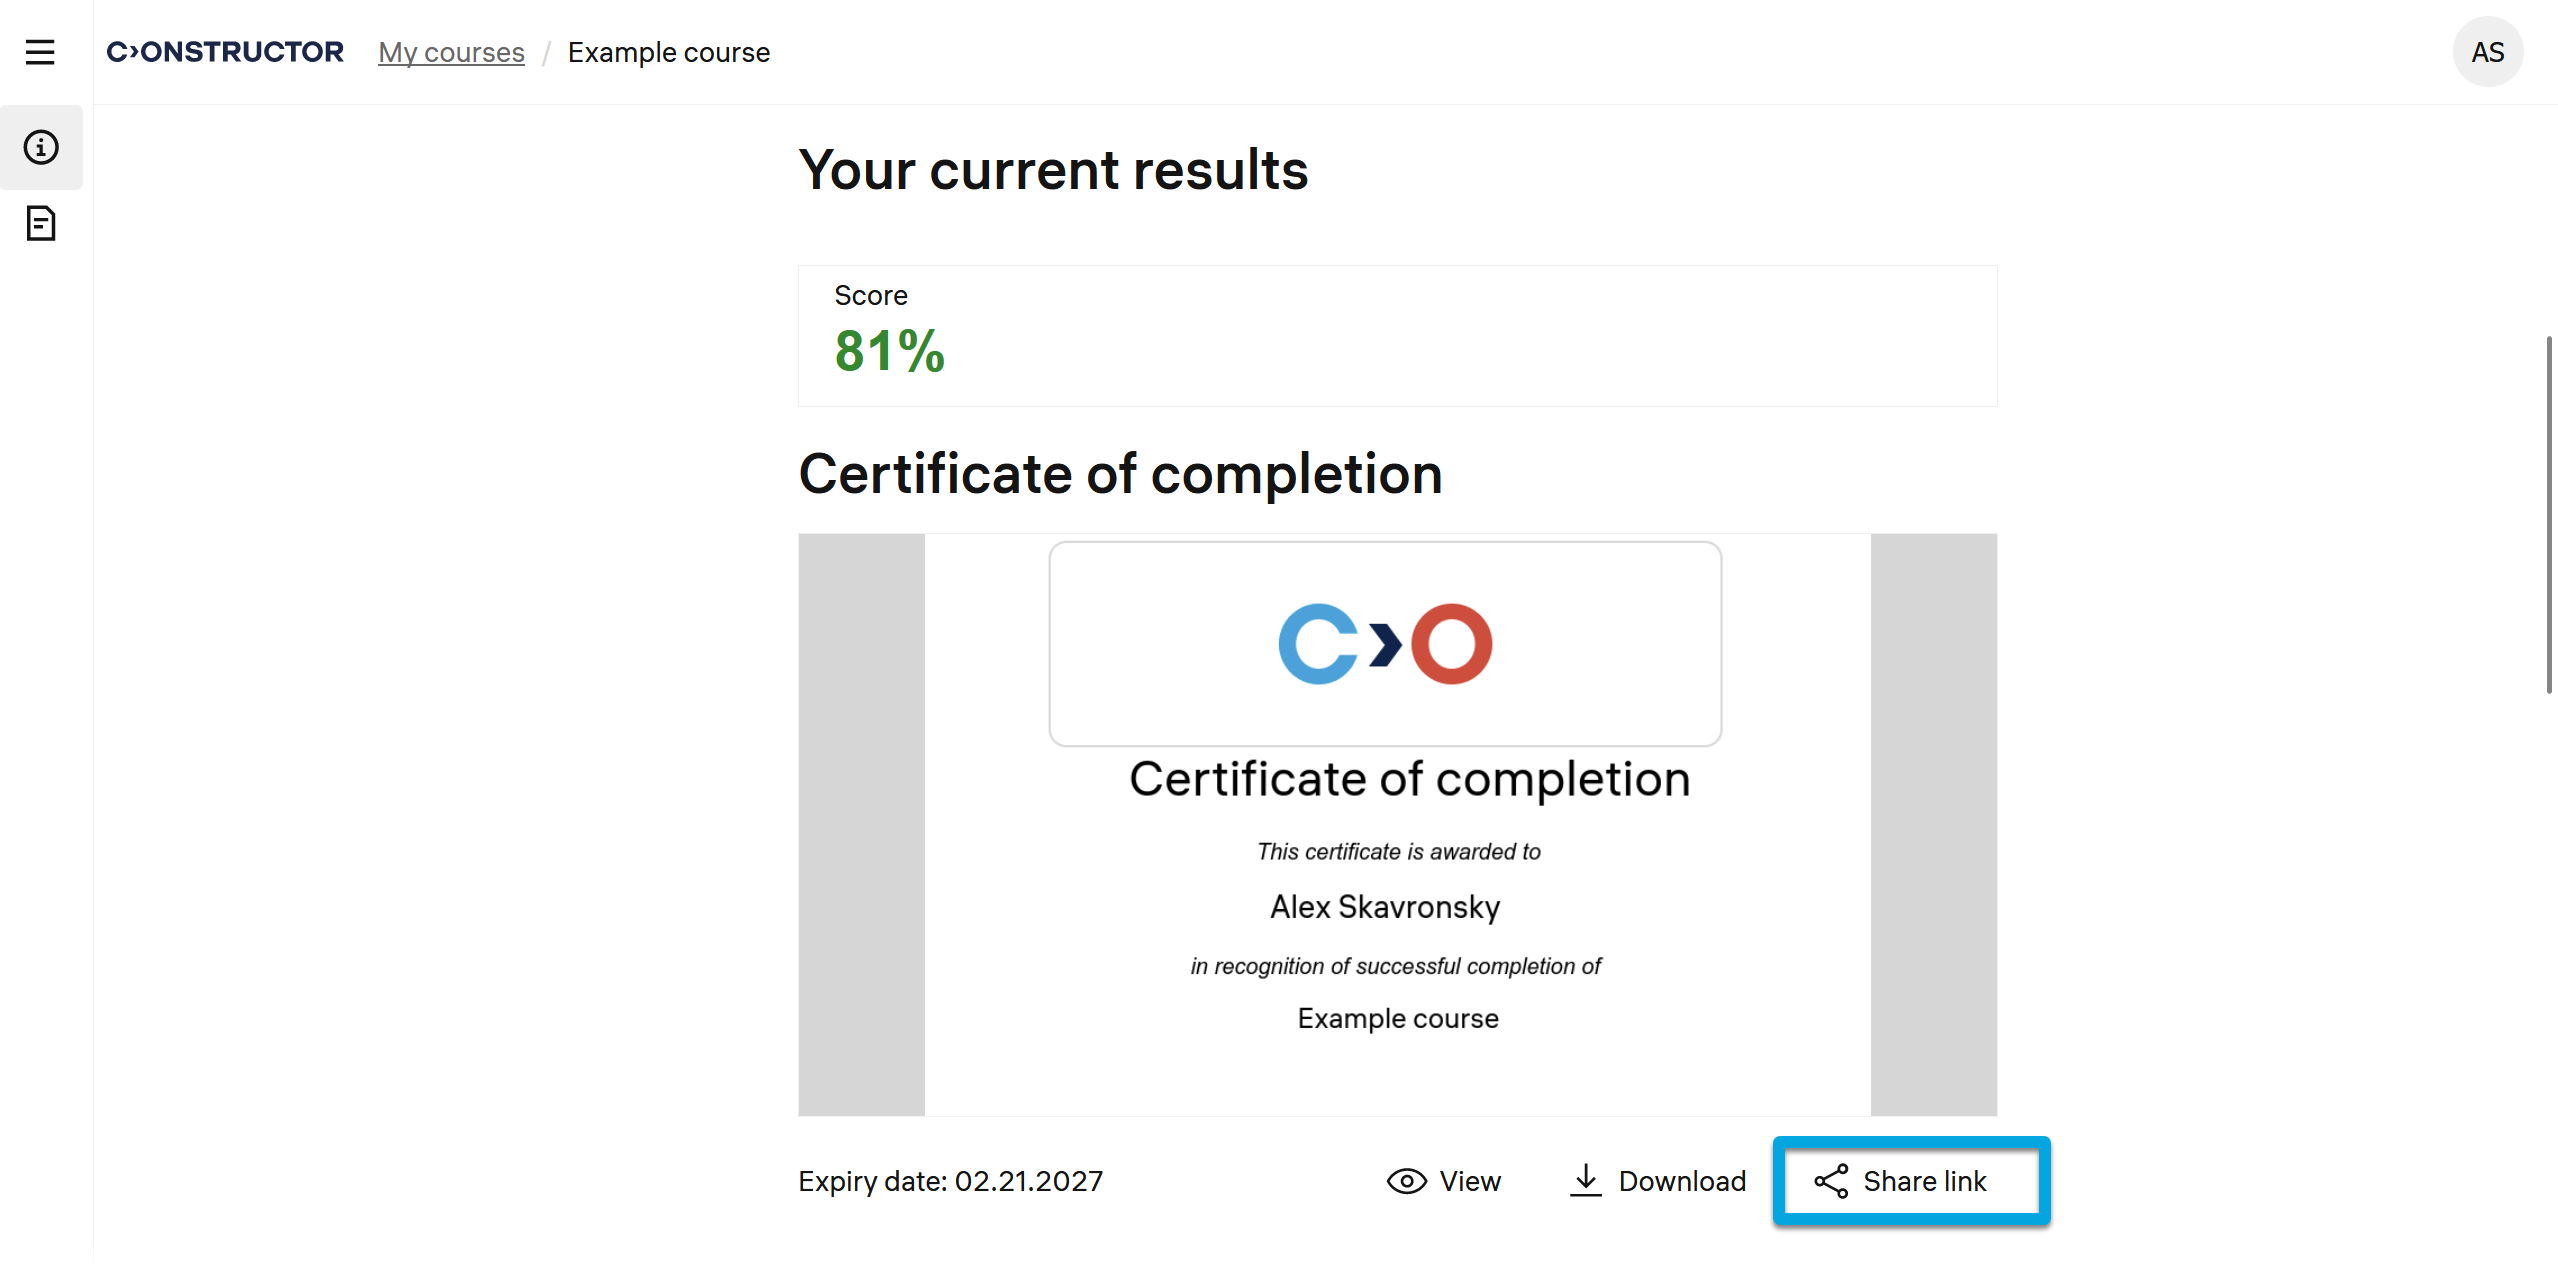Click the View button label
The width and height of the screenshot is (2558, 1272).
1470,1181
